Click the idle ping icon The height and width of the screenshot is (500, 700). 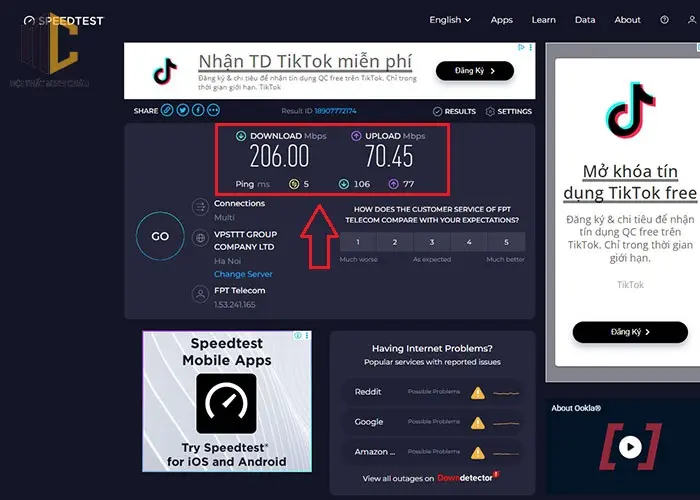(294, 184)
